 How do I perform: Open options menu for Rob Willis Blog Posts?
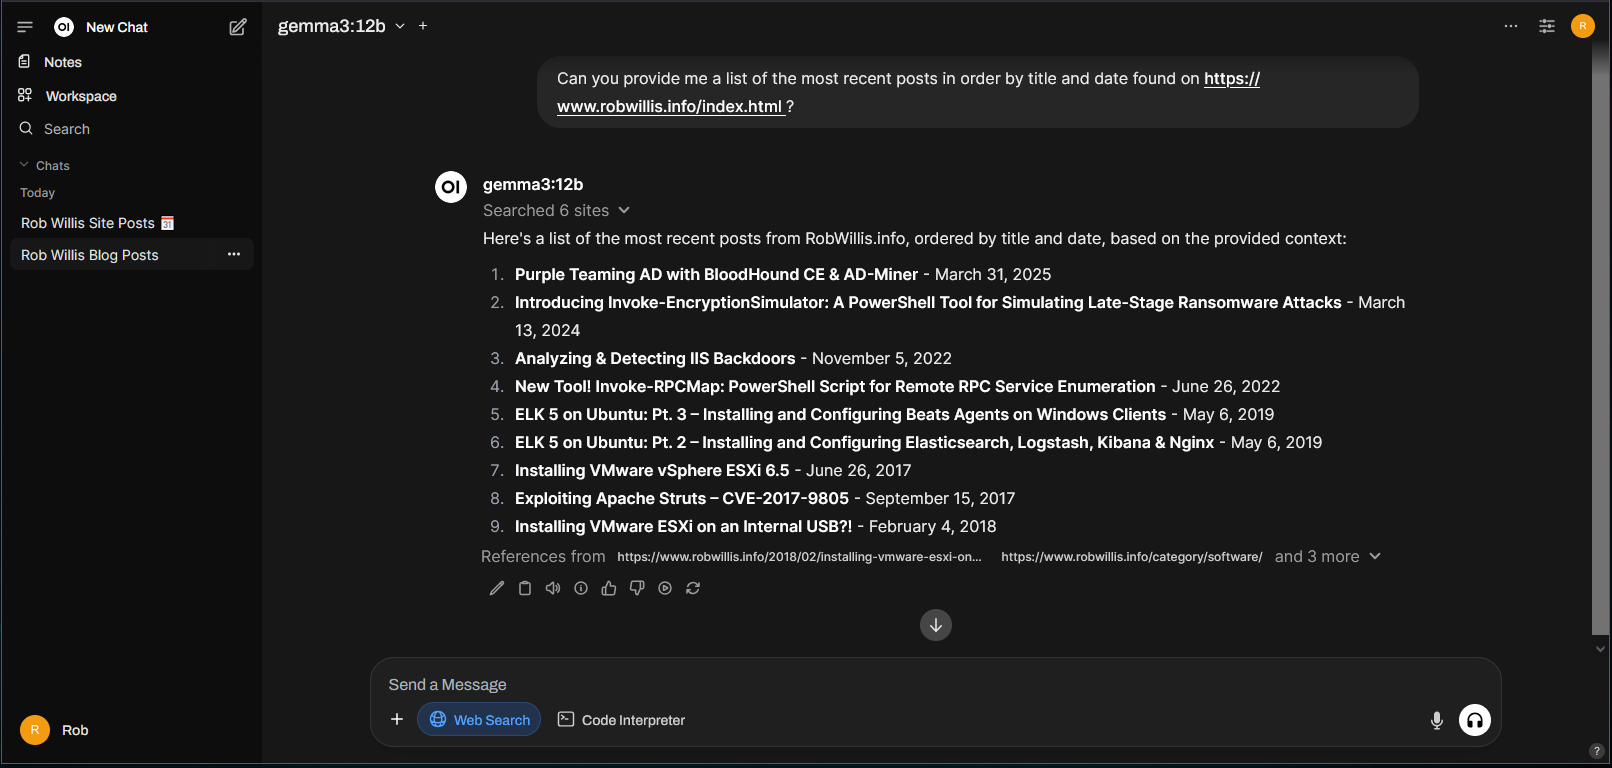(234, 254)
